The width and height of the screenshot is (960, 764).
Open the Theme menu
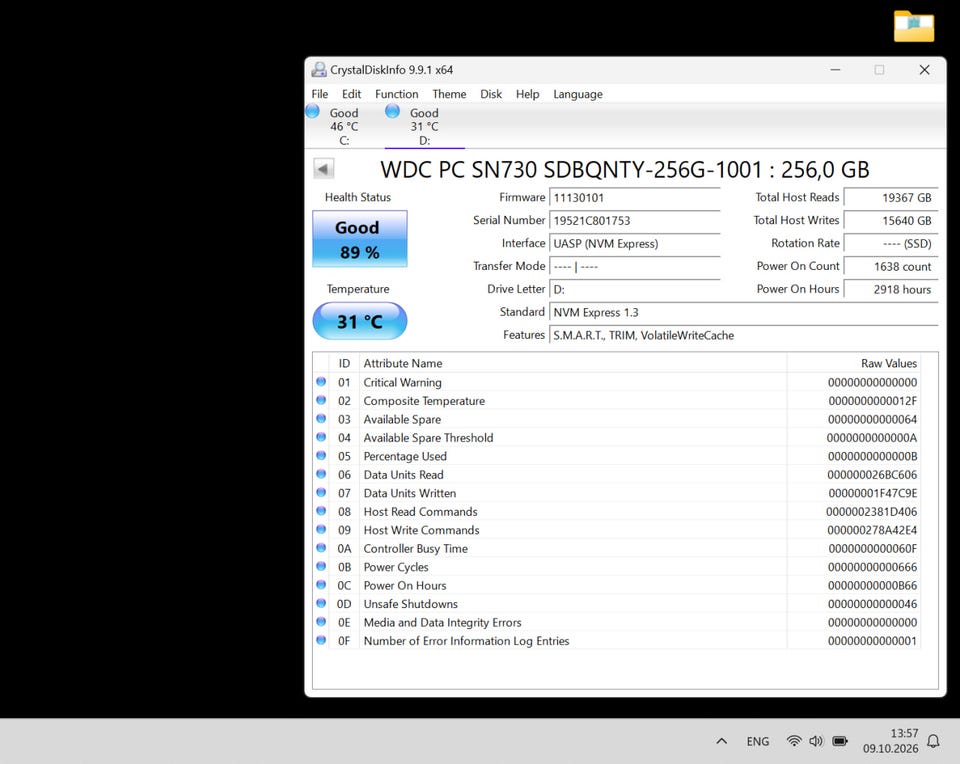pyautogui.click(x=449, y=94)
